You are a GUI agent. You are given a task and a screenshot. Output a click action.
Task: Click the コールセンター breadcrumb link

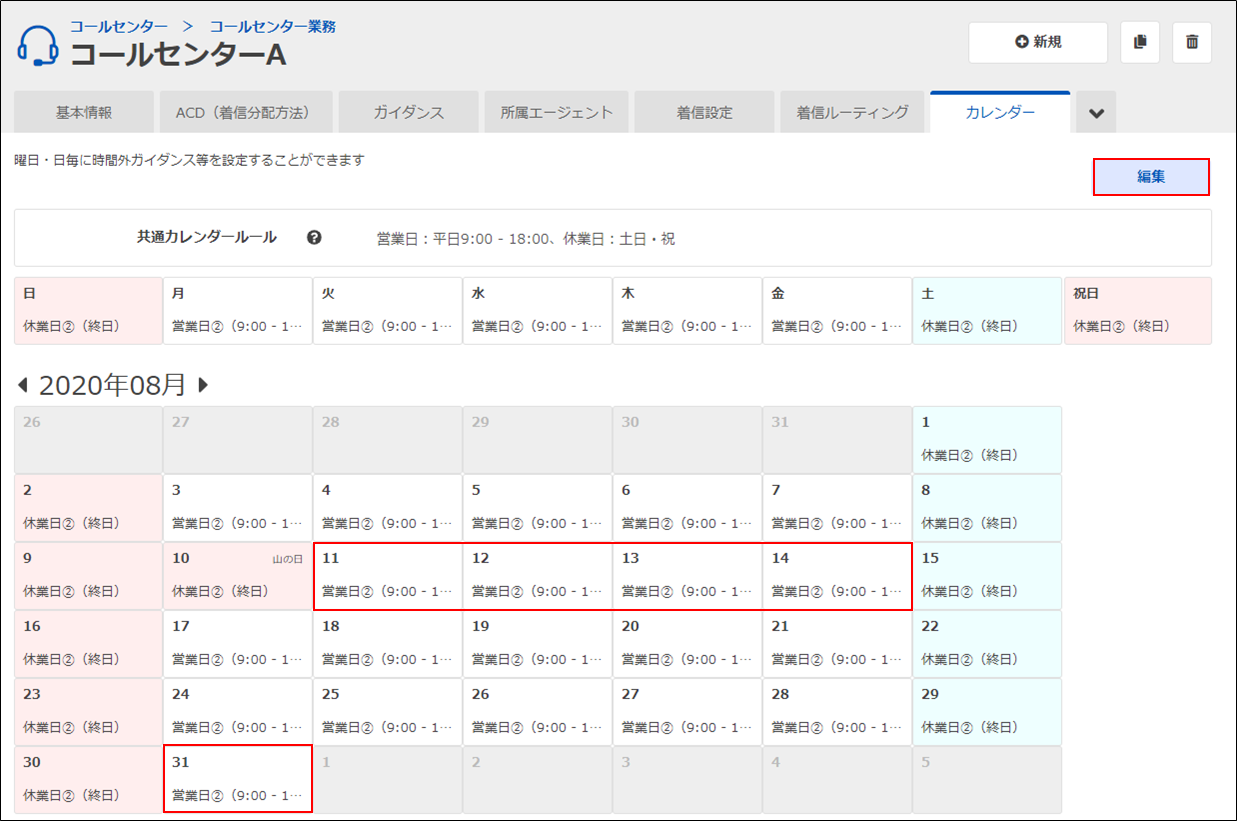click(118, 26)
